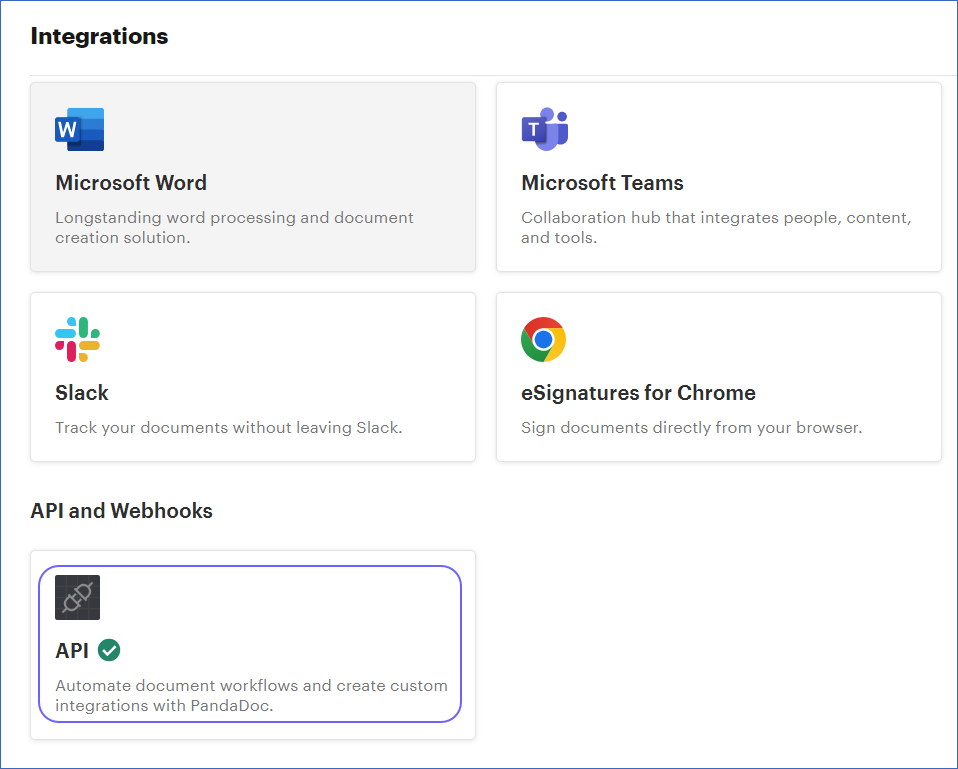958x769 pixels.
Task: Open the Microsoft Teams integration title
Action: 602,183
